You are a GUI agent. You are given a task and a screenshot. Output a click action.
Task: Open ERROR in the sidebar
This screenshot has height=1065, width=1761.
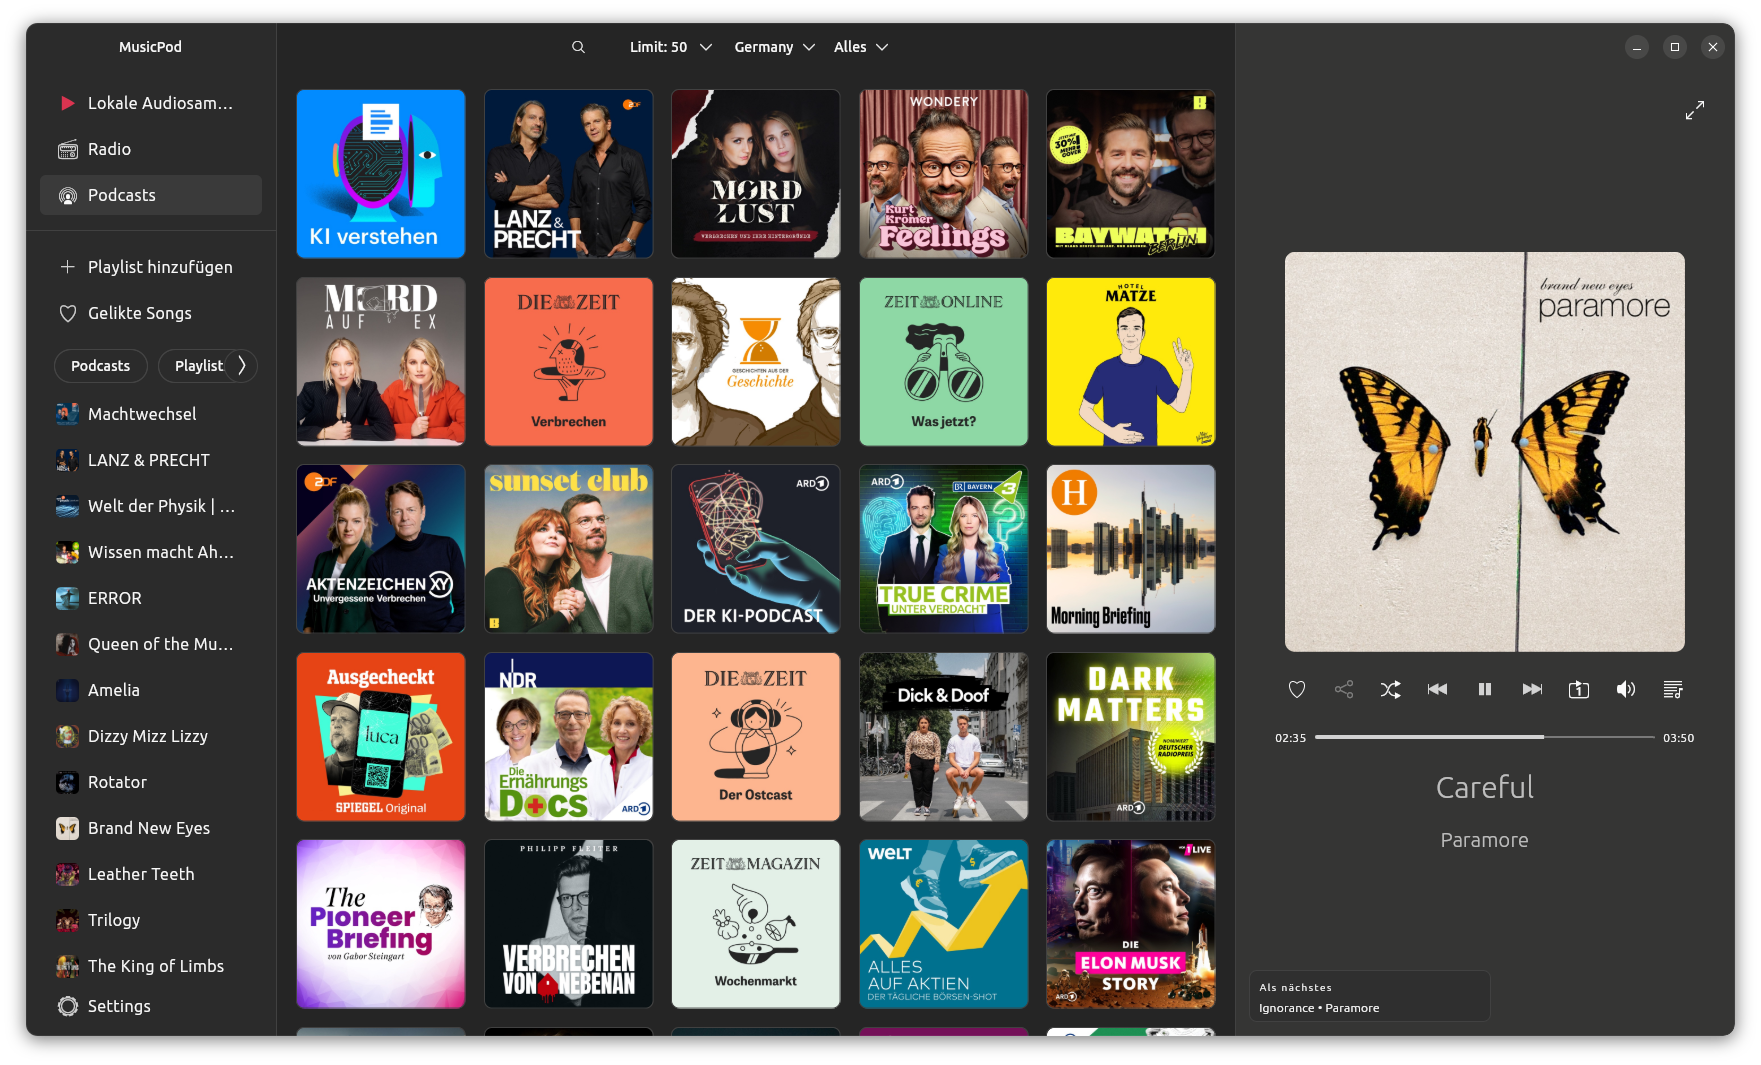pyautogui.click(x=151, y=598)
